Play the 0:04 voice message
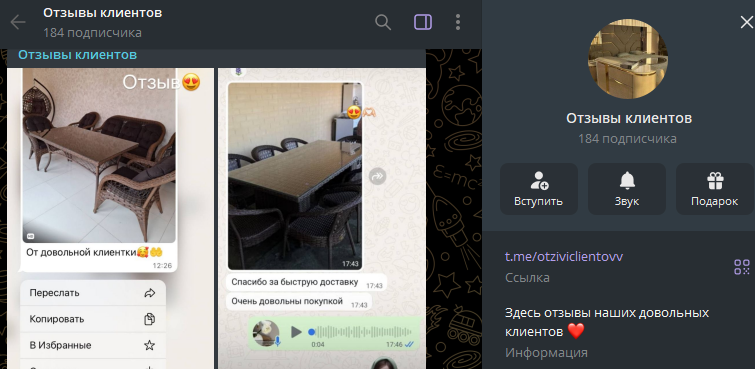 click(x=296, y=332)
